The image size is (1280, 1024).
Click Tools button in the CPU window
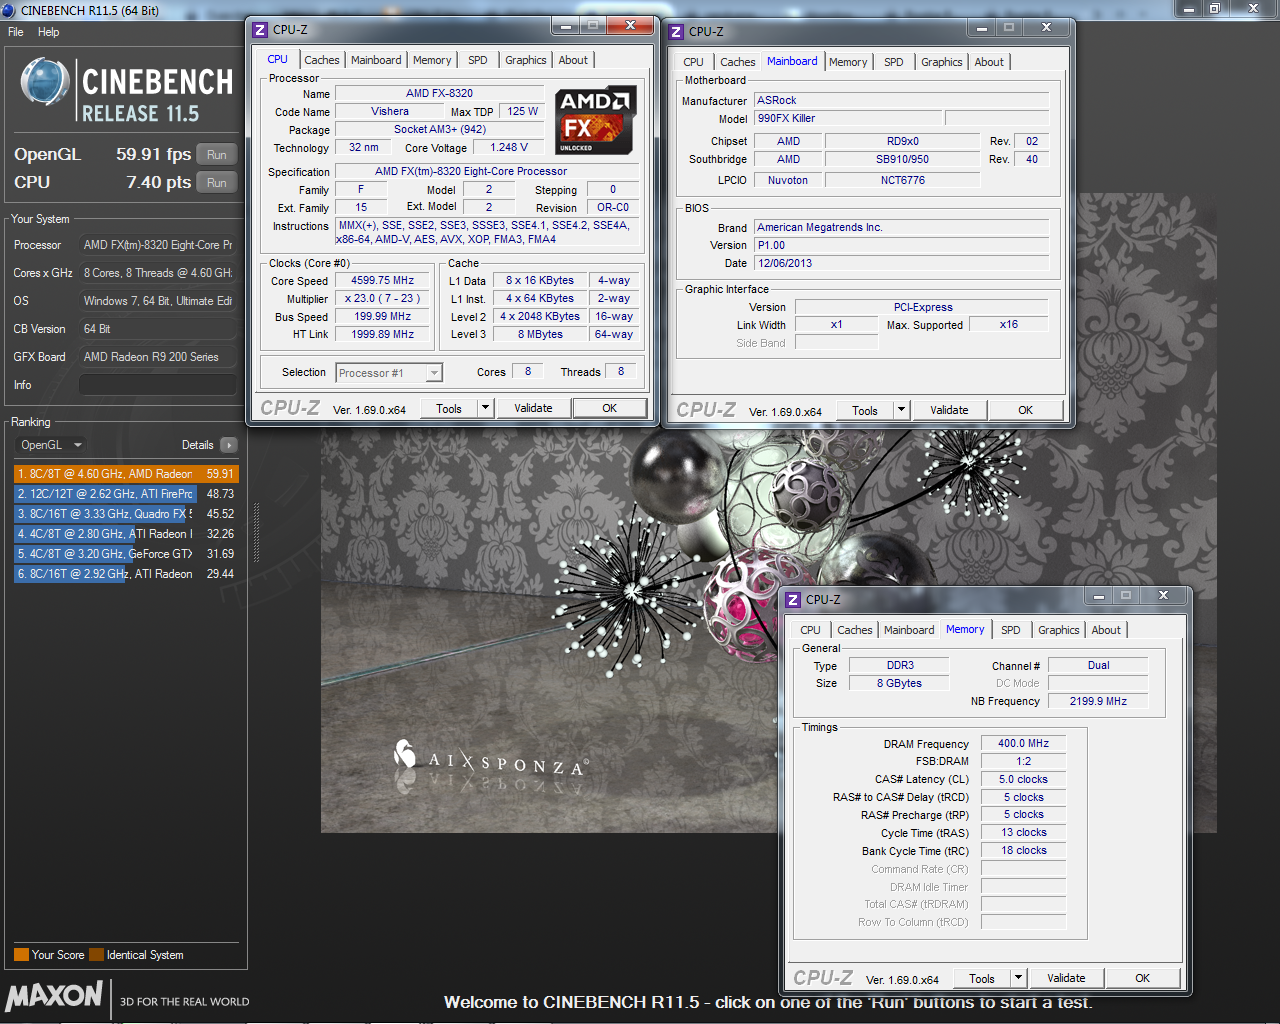coord(449,408)
